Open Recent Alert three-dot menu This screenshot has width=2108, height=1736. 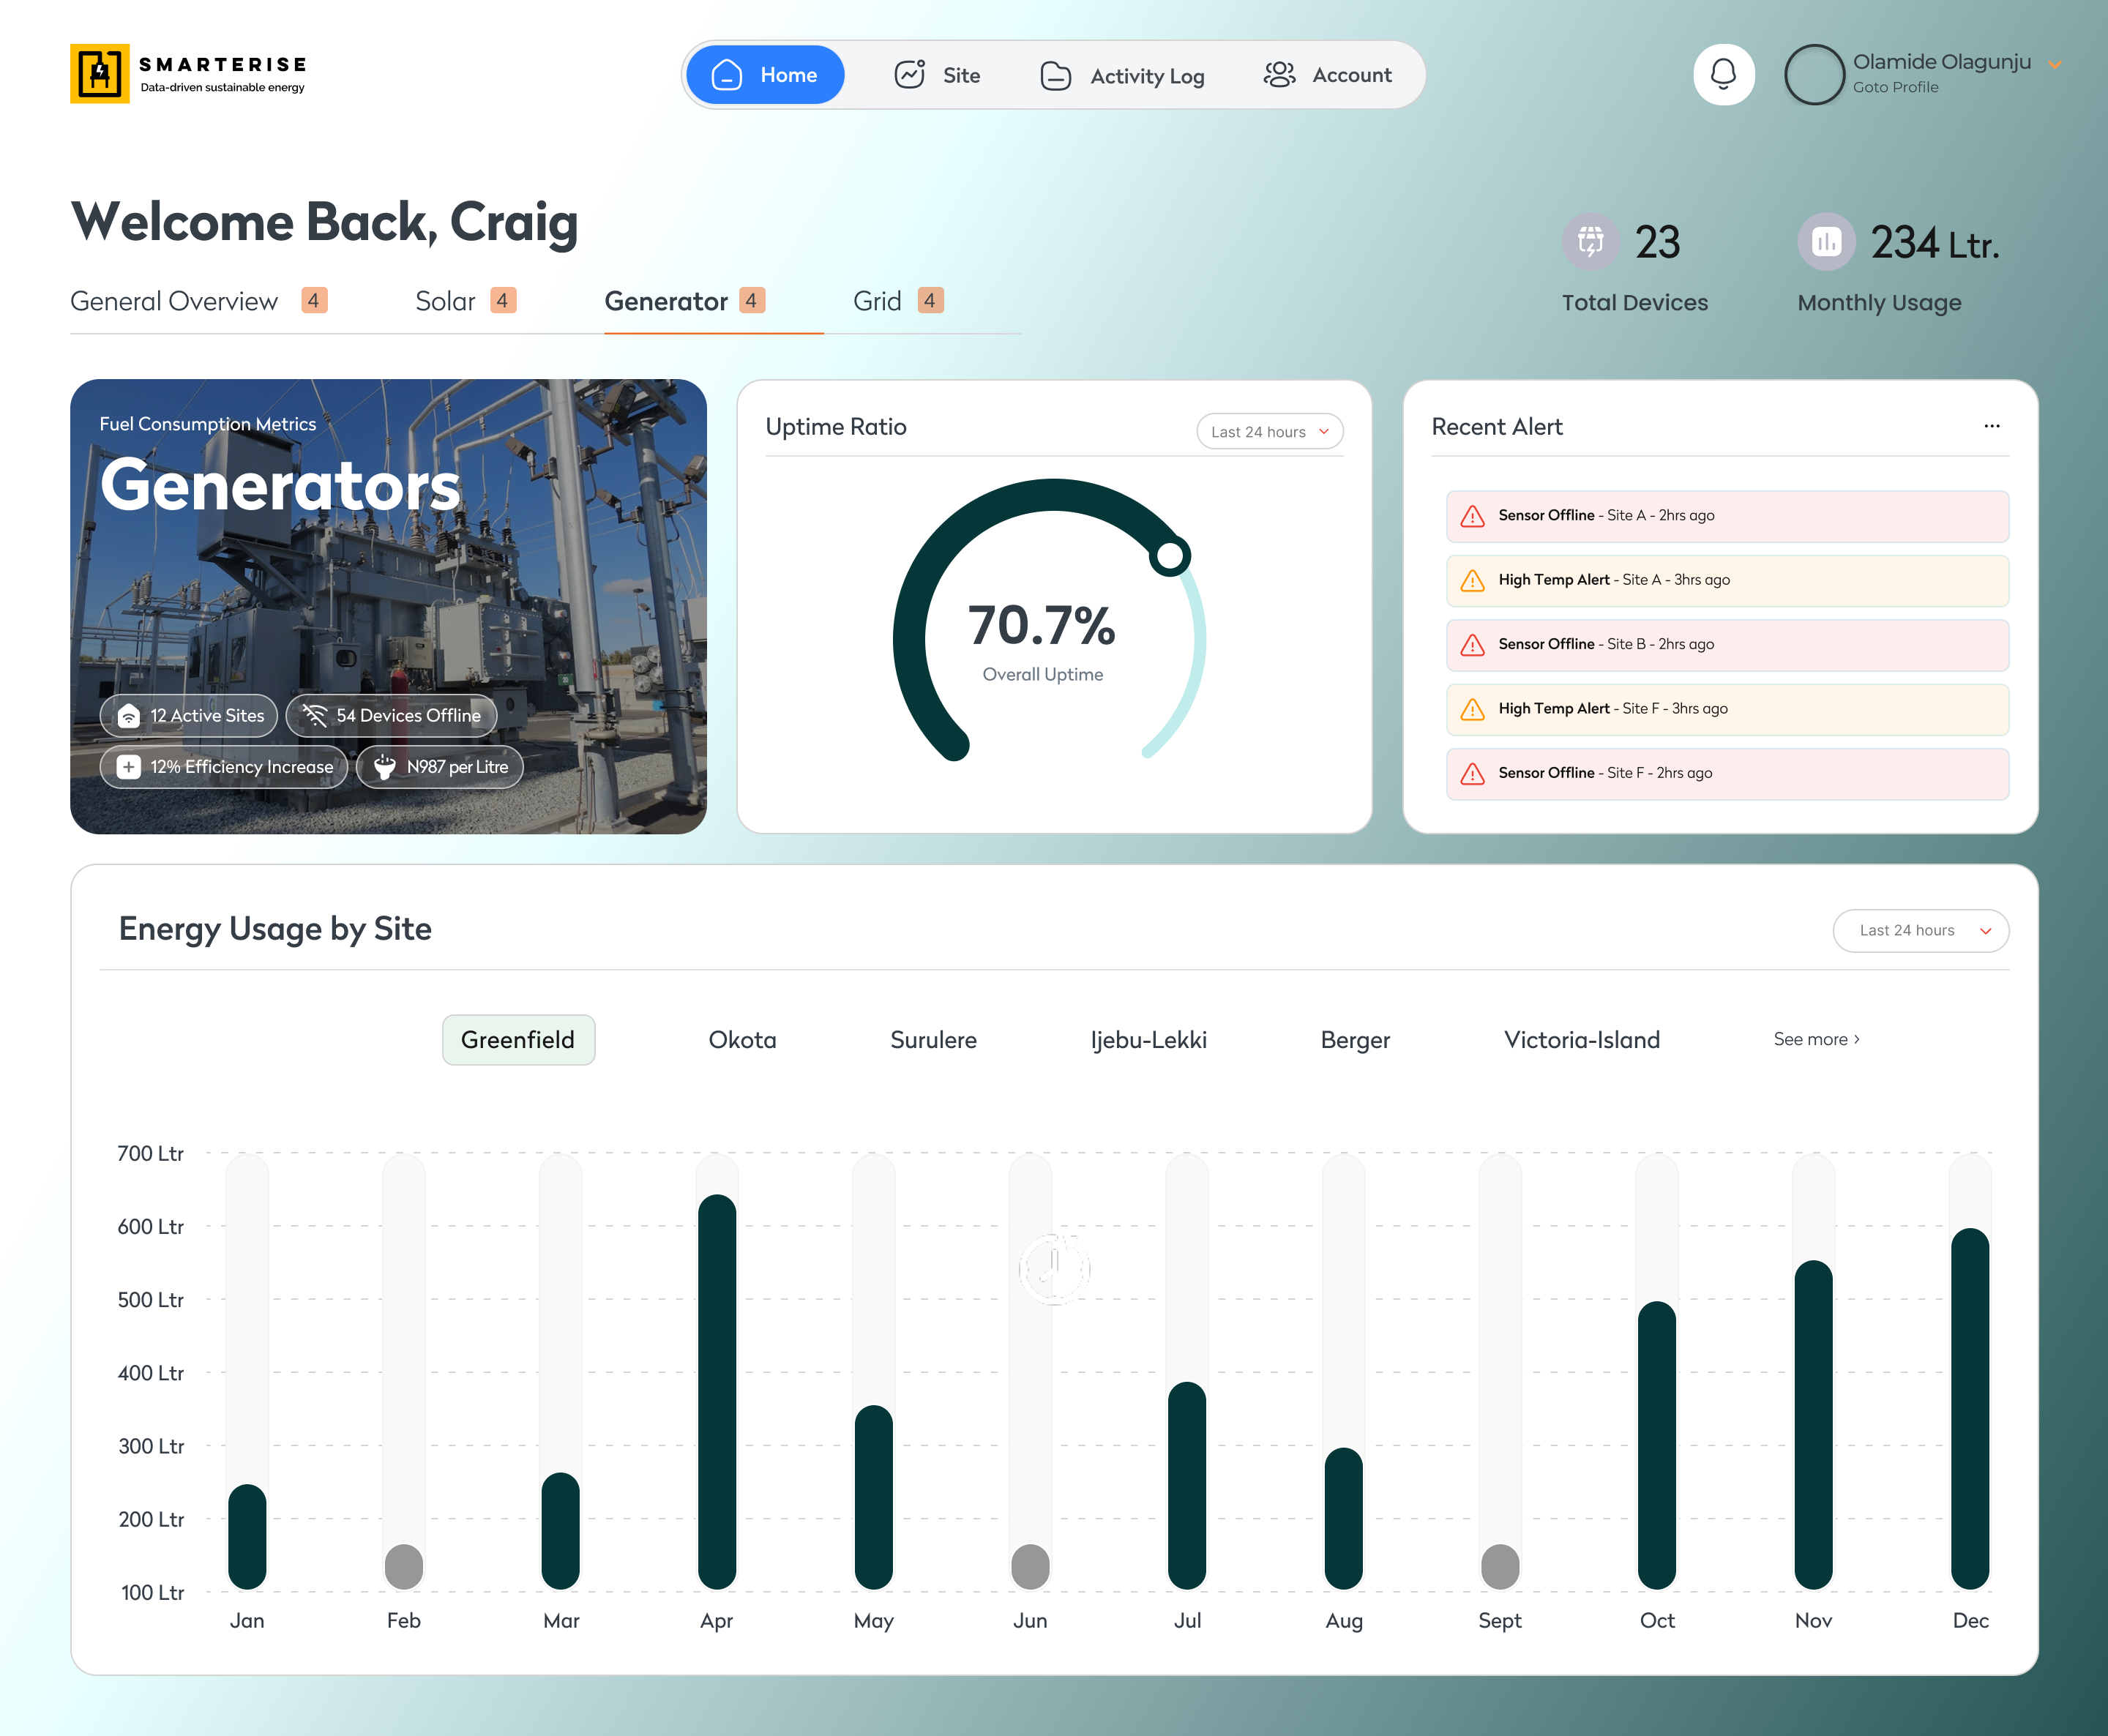coord(1992,426)
